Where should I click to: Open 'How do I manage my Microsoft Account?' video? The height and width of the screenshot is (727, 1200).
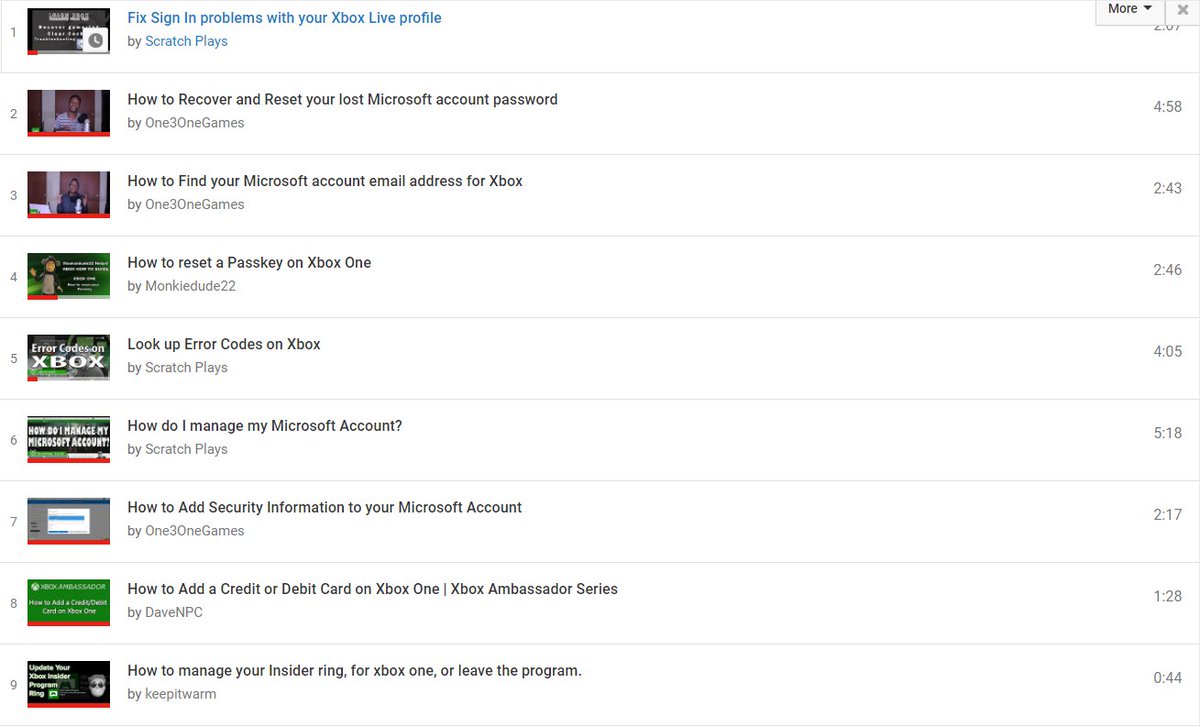(265, 426)
